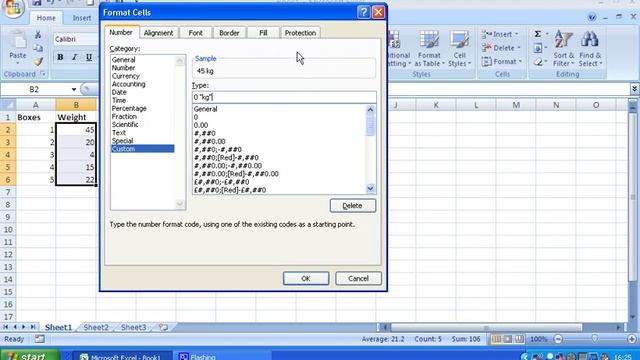Screen dimensions: 640x360
Task: Click the zoom out minus button
Action: (x=558, y=339)
